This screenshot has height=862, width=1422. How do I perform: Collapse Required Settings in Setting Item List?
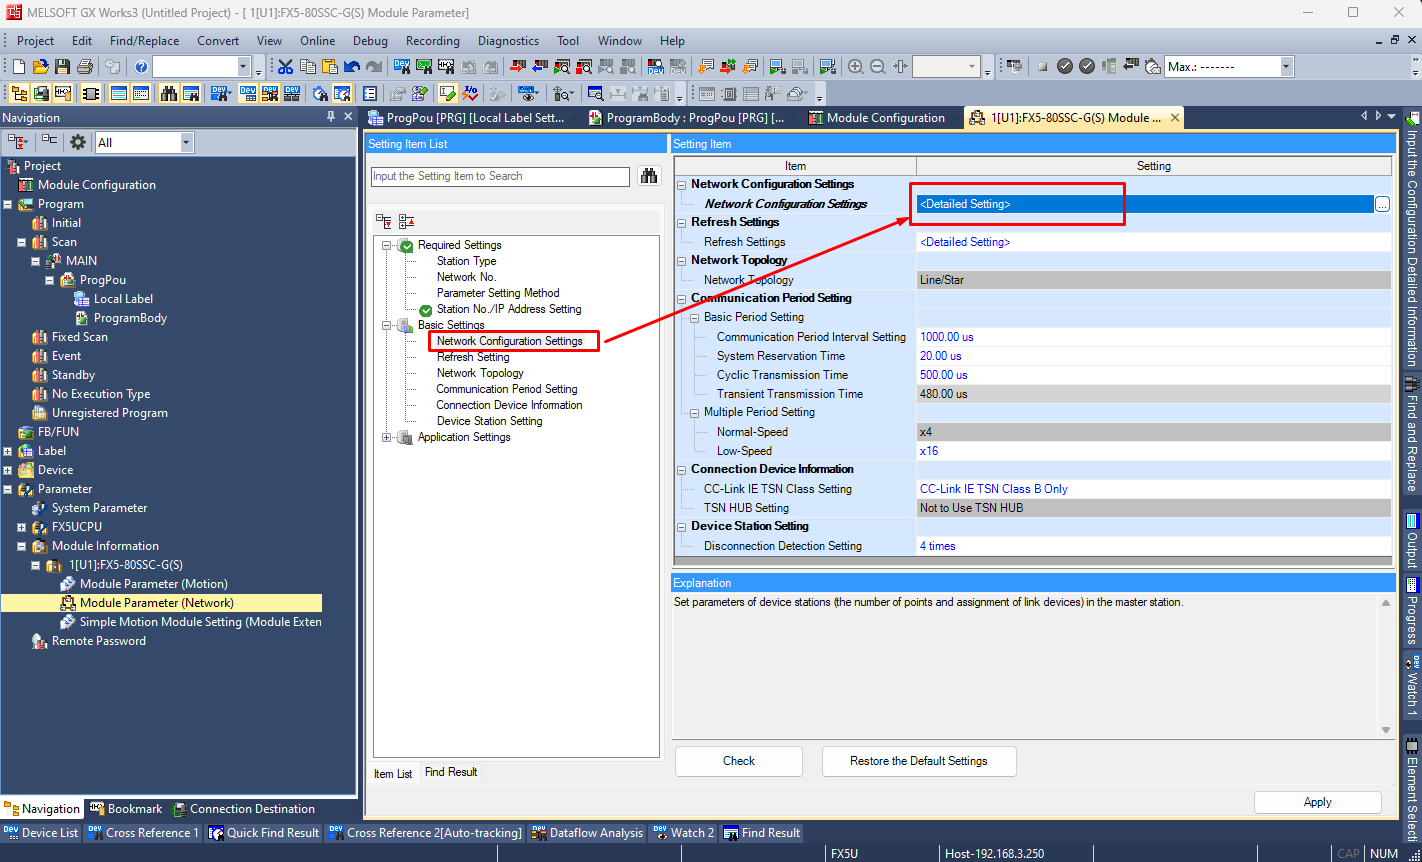click(x=387, y=245)
